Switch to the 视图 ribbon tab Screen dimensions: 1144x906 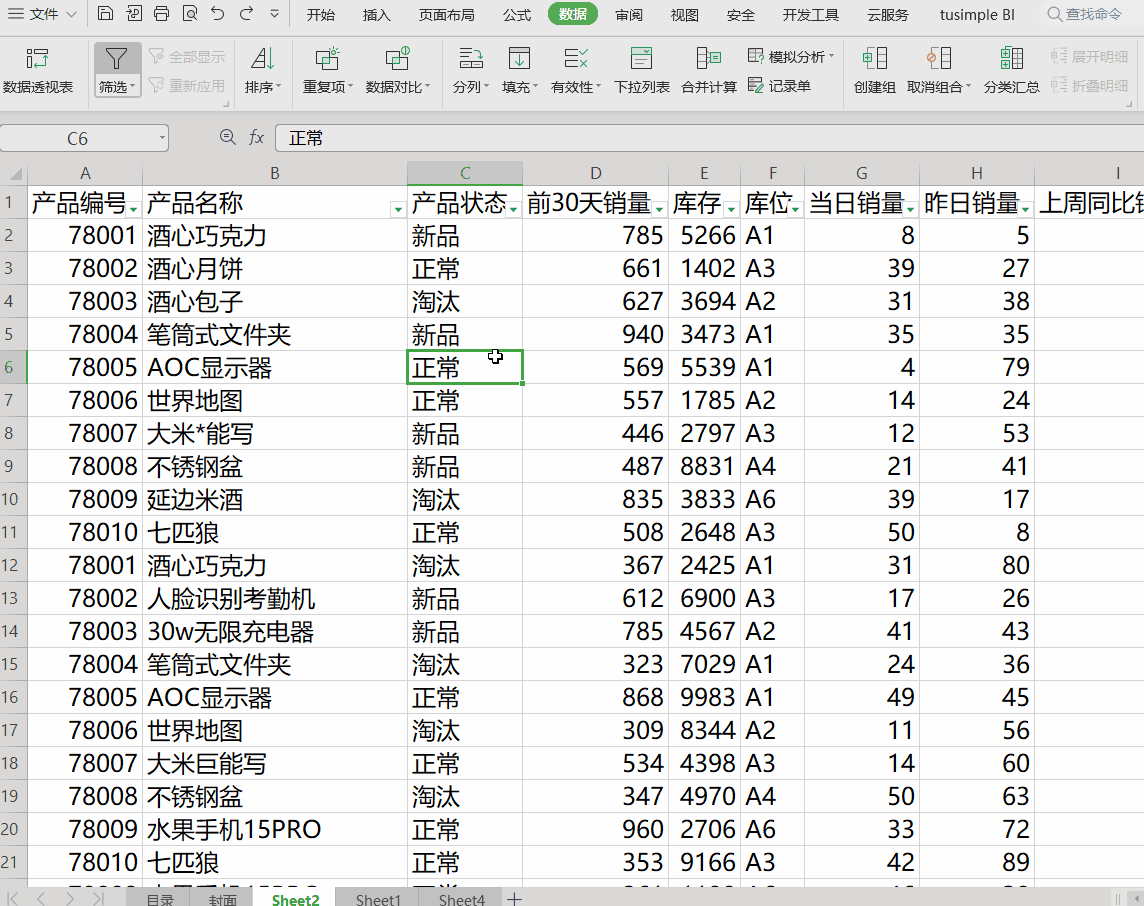click(x=684, y=15)
